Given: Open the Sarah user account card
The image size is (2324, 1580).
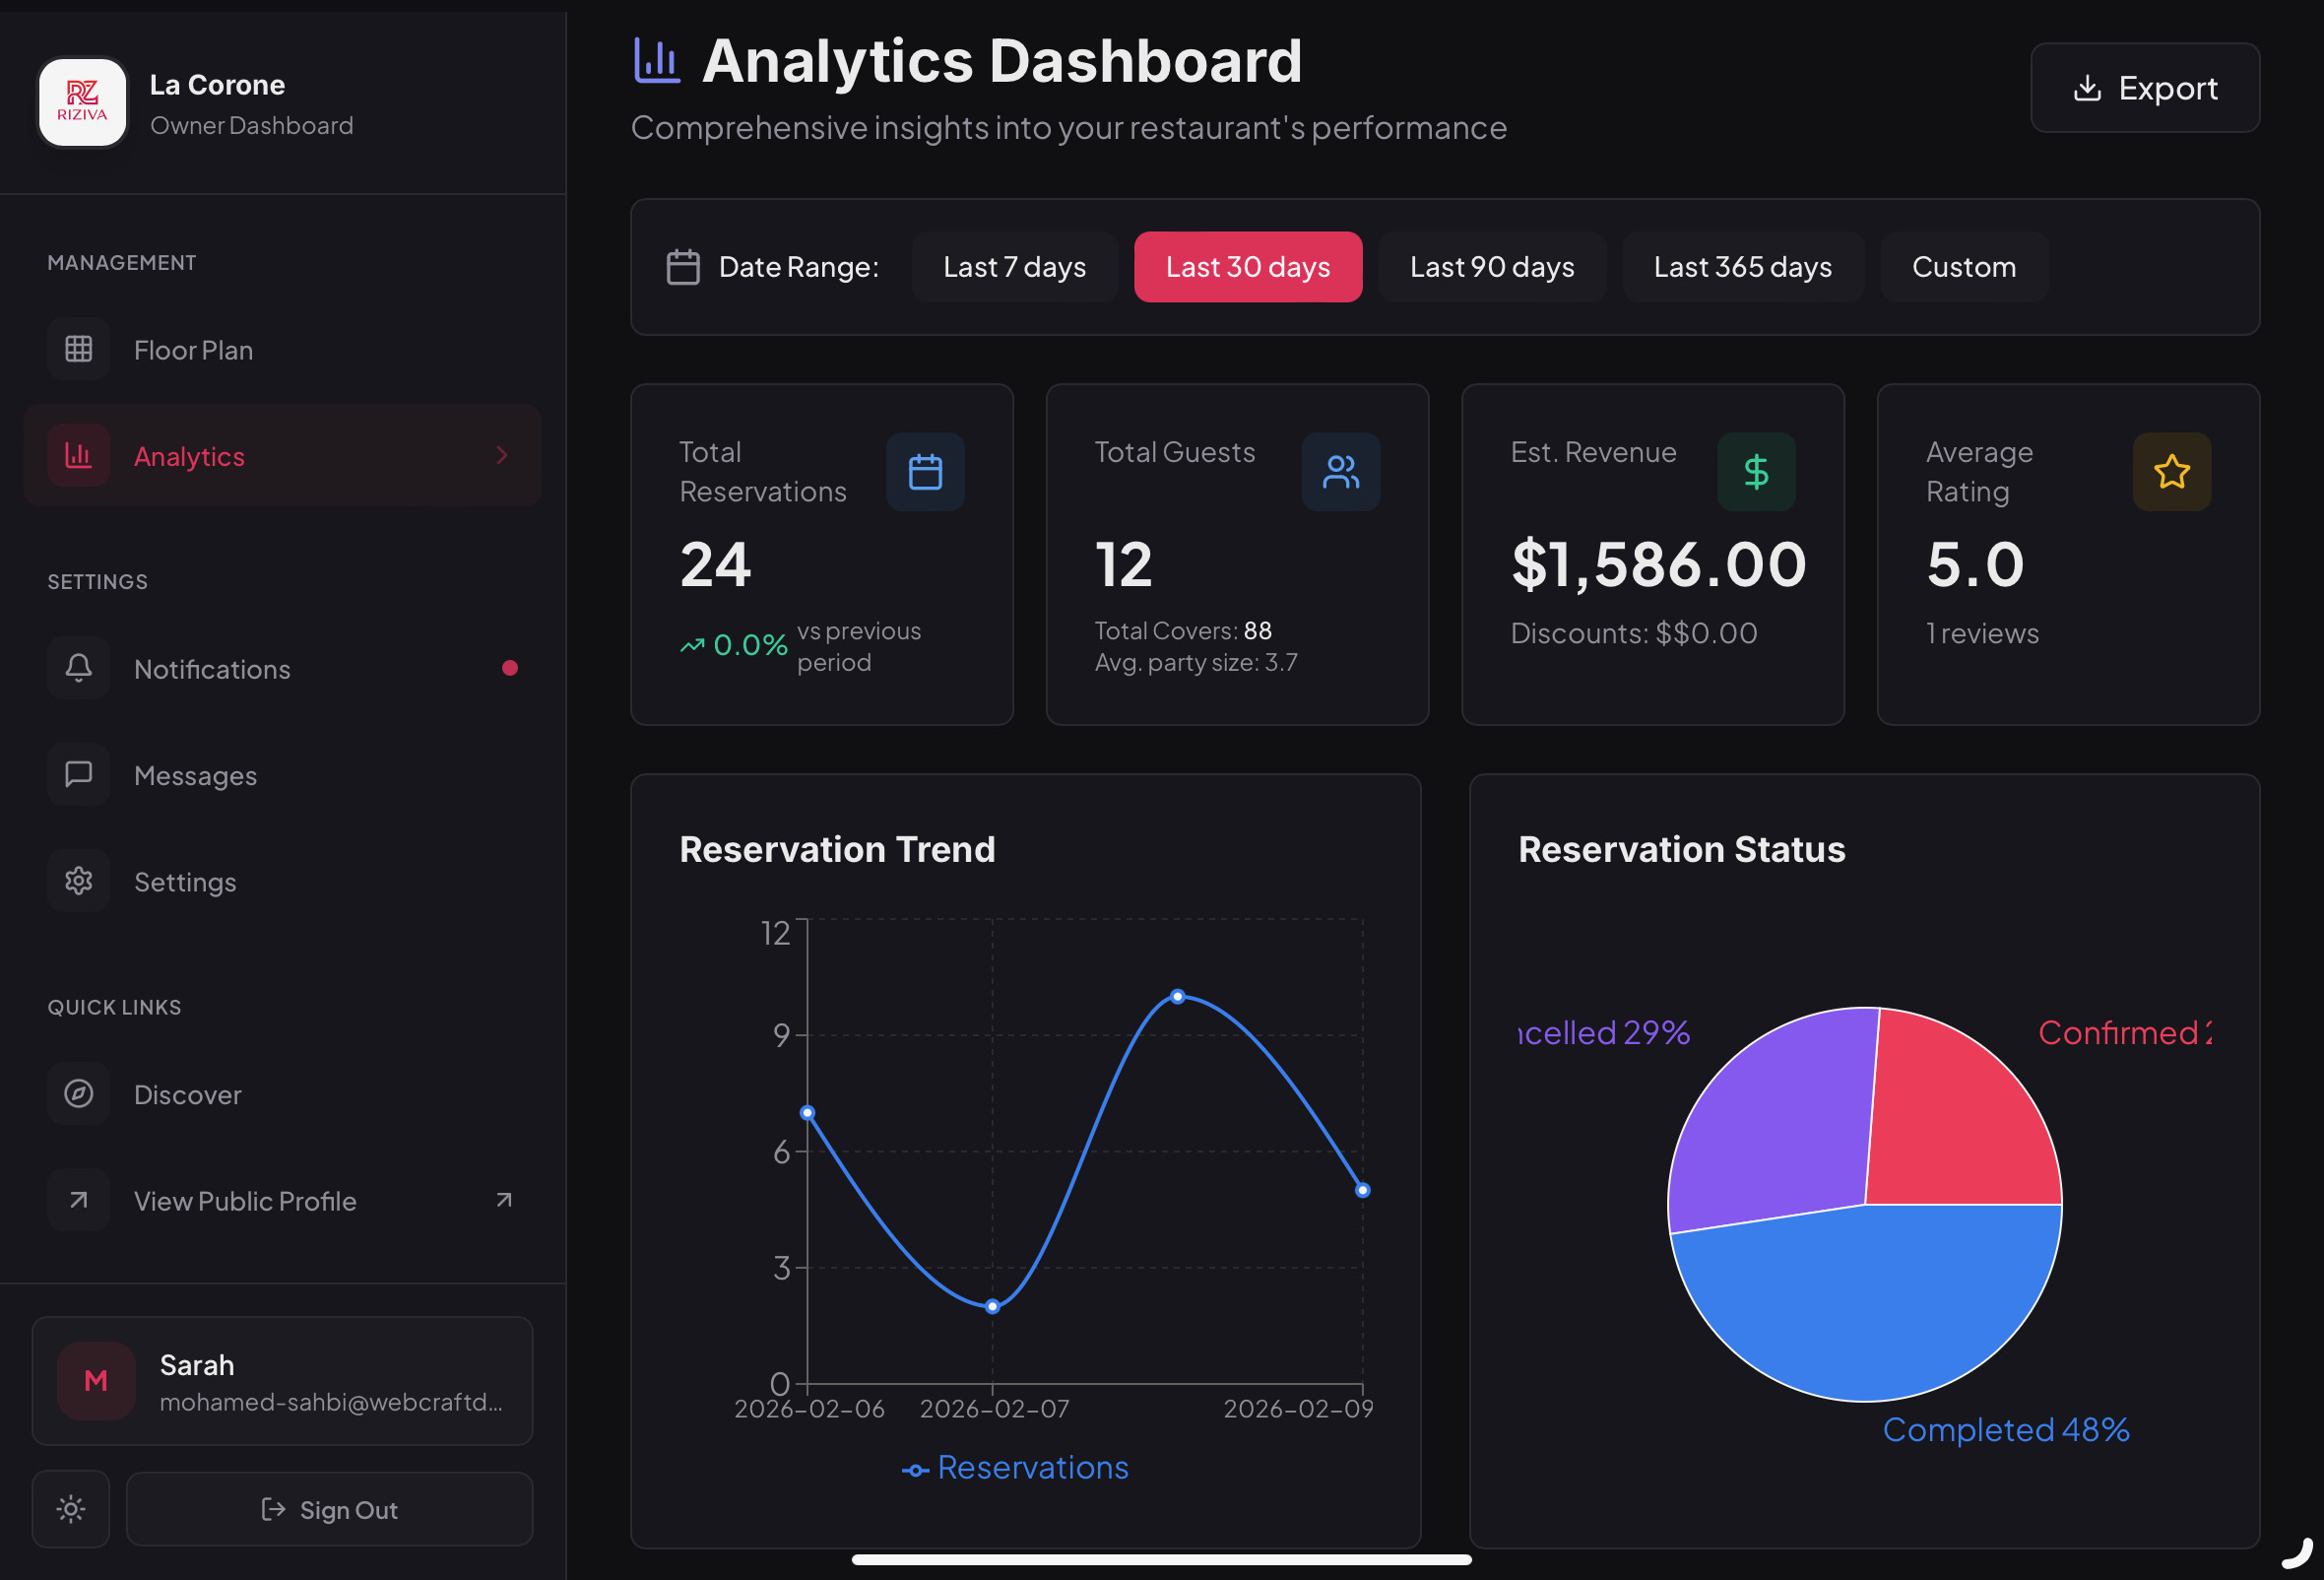Looking at the screenshot, I should point(282,1380).
